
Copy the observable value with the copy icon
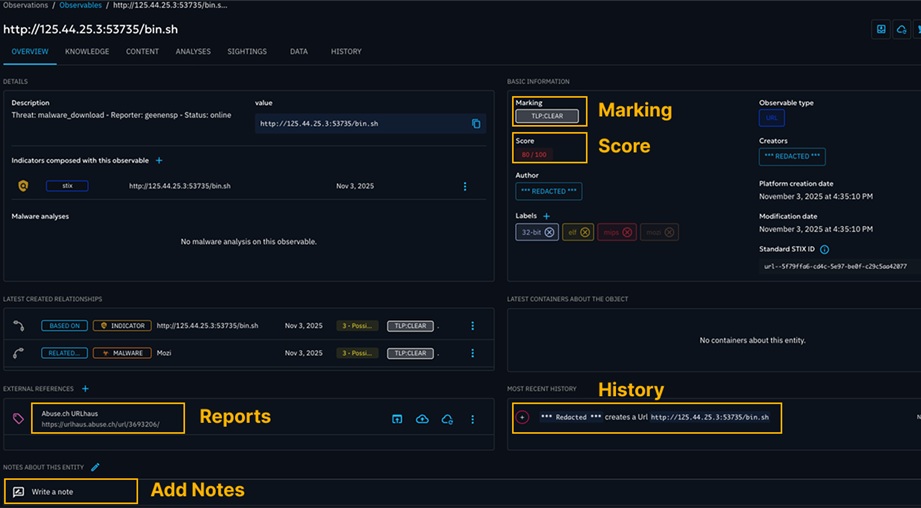point(476,124)
